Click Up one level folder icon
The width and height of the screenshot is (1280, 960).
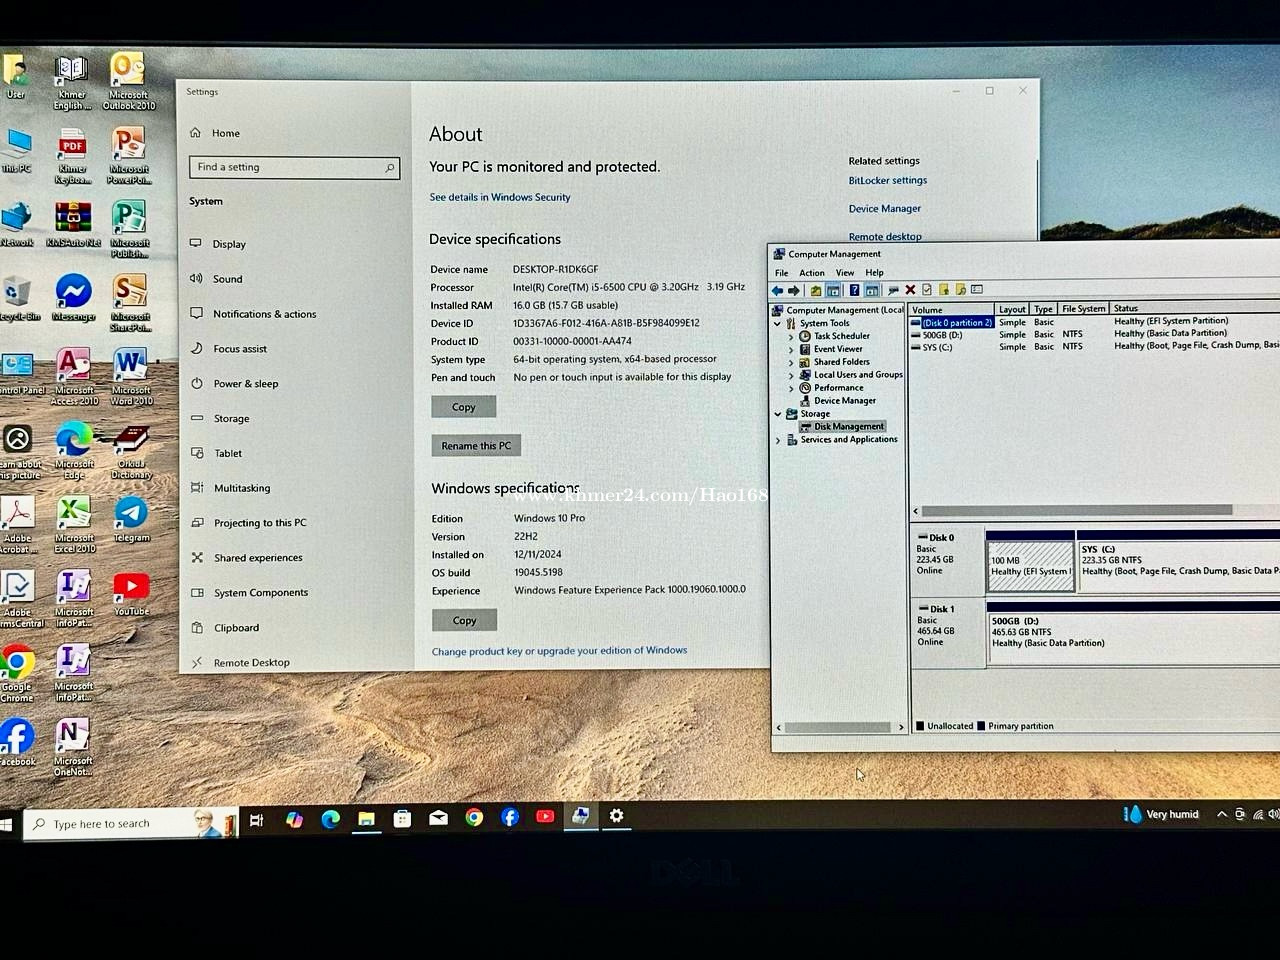816,291
